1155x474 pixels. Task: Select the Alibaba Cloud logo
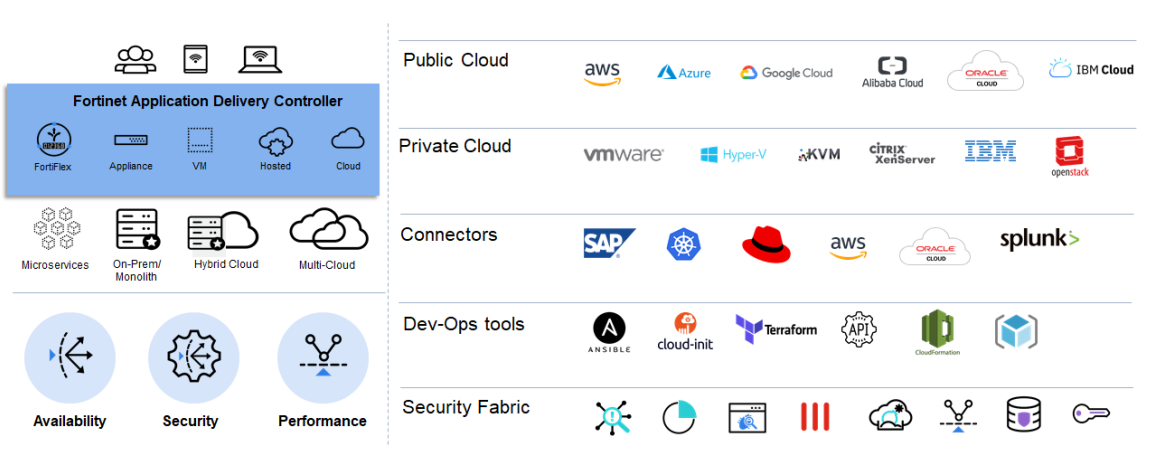click(x=892, y=72)
